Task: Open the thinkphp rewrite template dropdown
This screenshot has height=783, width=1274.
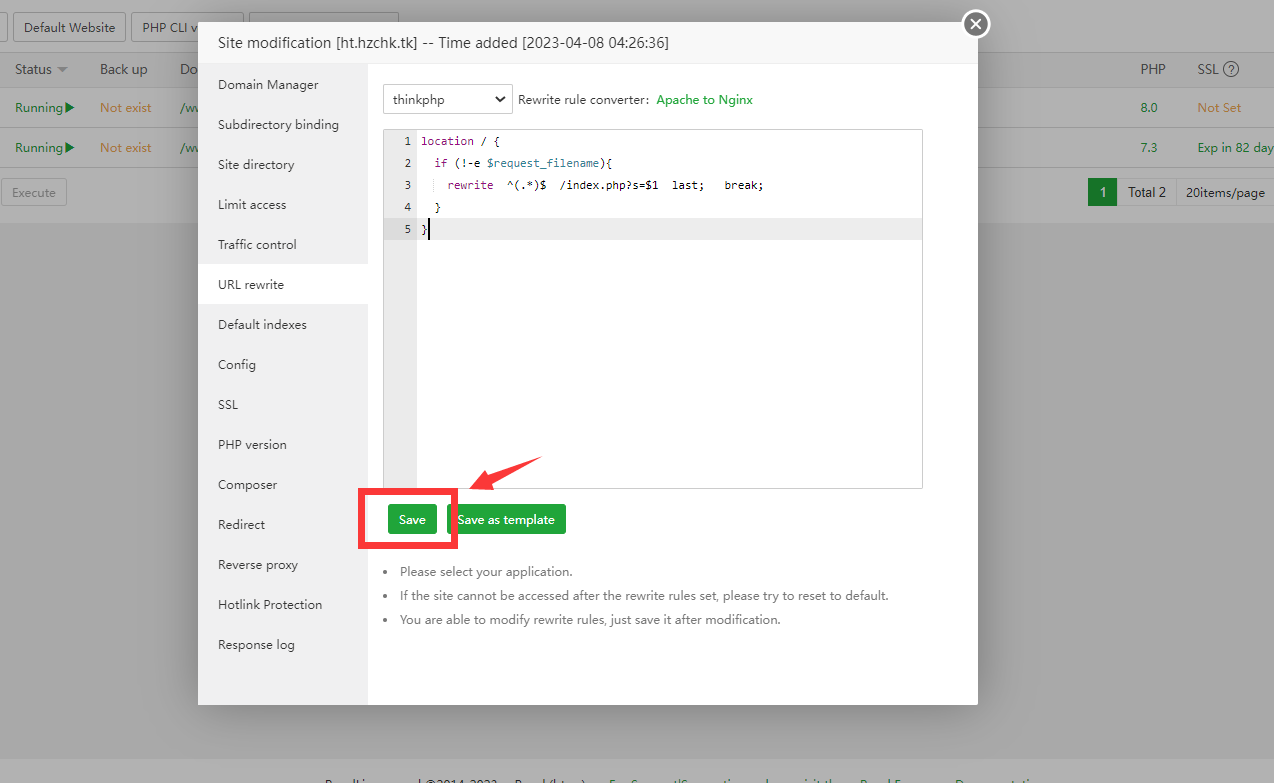Action: [x=447, y=99]
